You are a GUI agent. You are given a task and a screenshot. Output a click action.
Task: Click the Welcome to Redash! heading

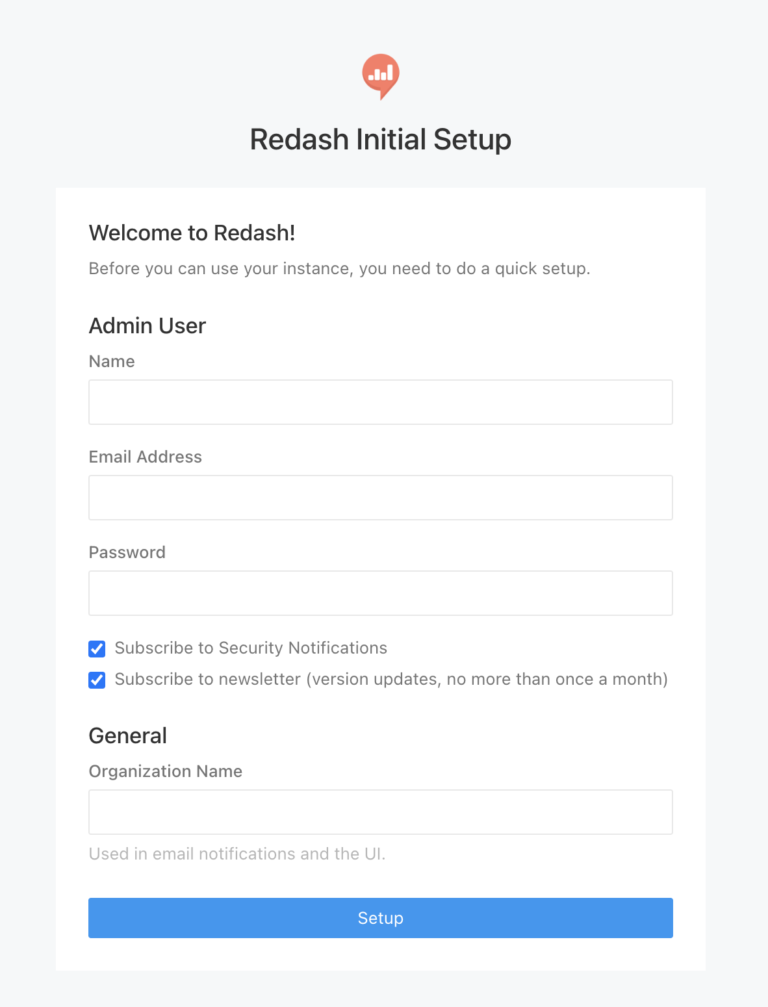tap(192, 232)
